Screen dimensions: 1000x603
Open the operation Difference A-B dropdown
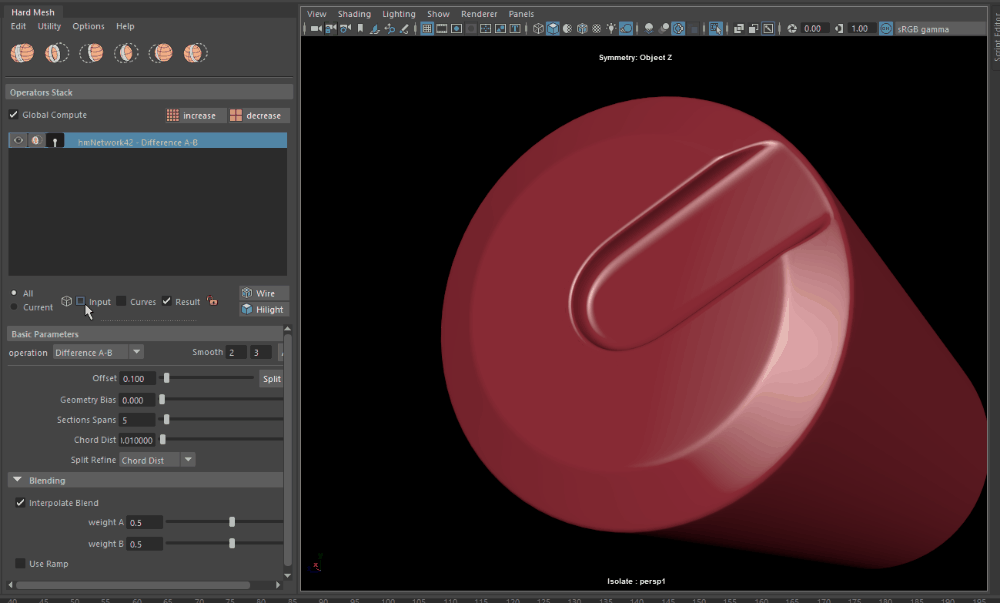click(x=98, y=352)
